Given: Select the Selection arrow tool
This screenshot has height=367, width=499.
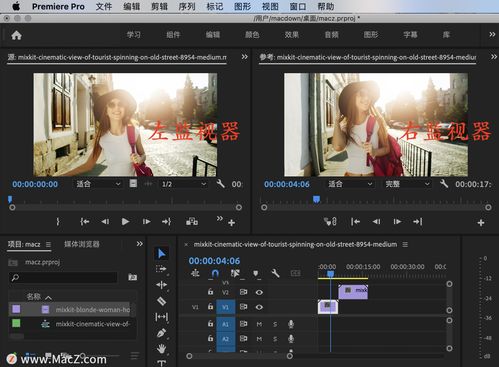Looking at the screenshot, I should [x=161, y=254].
